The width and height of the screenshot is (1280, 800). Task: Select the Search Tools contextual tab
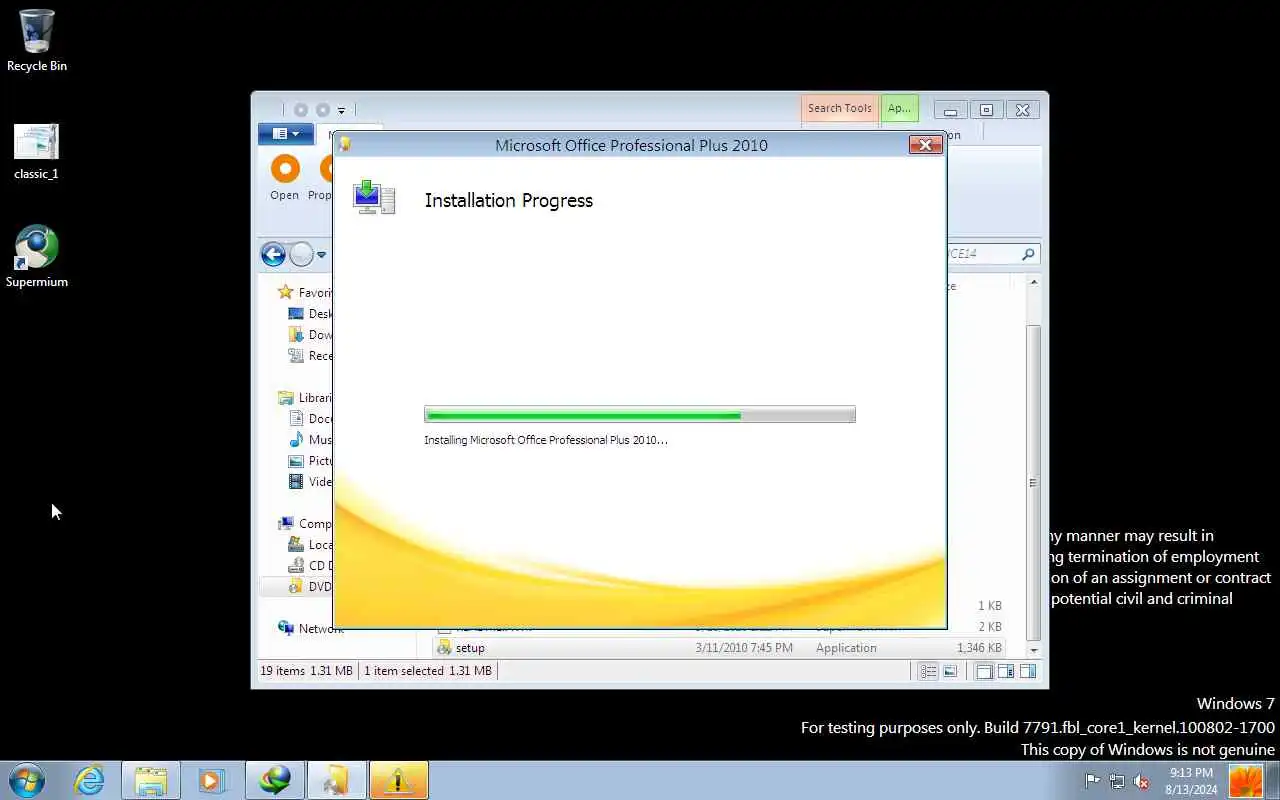[839, 108]
